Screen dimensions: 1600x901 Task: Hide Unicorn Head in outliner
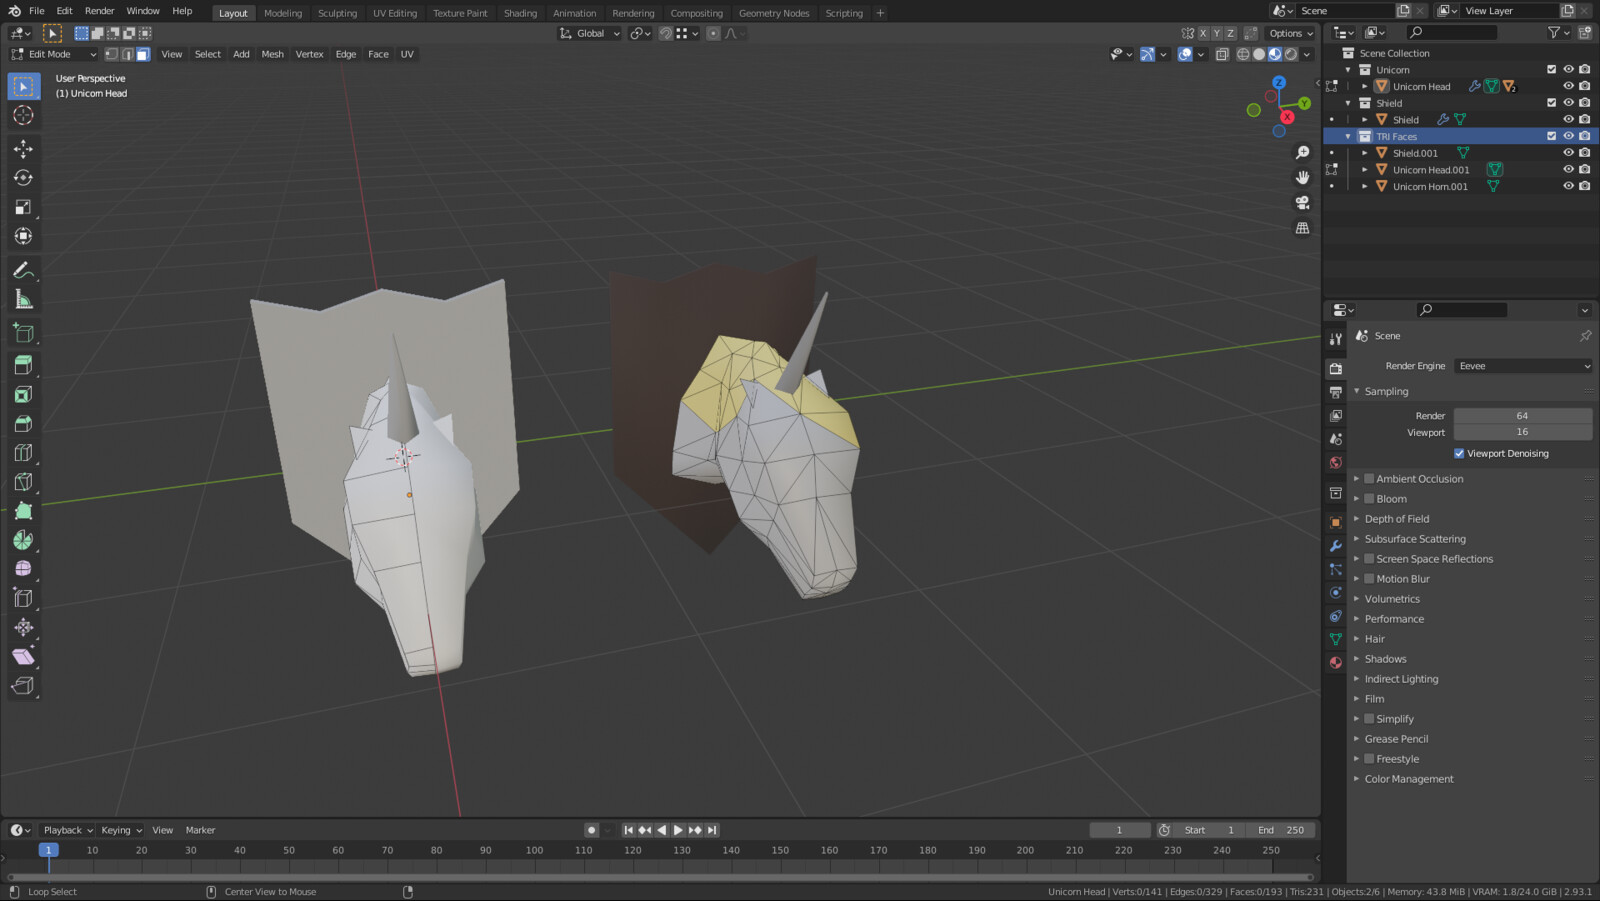1568,86
